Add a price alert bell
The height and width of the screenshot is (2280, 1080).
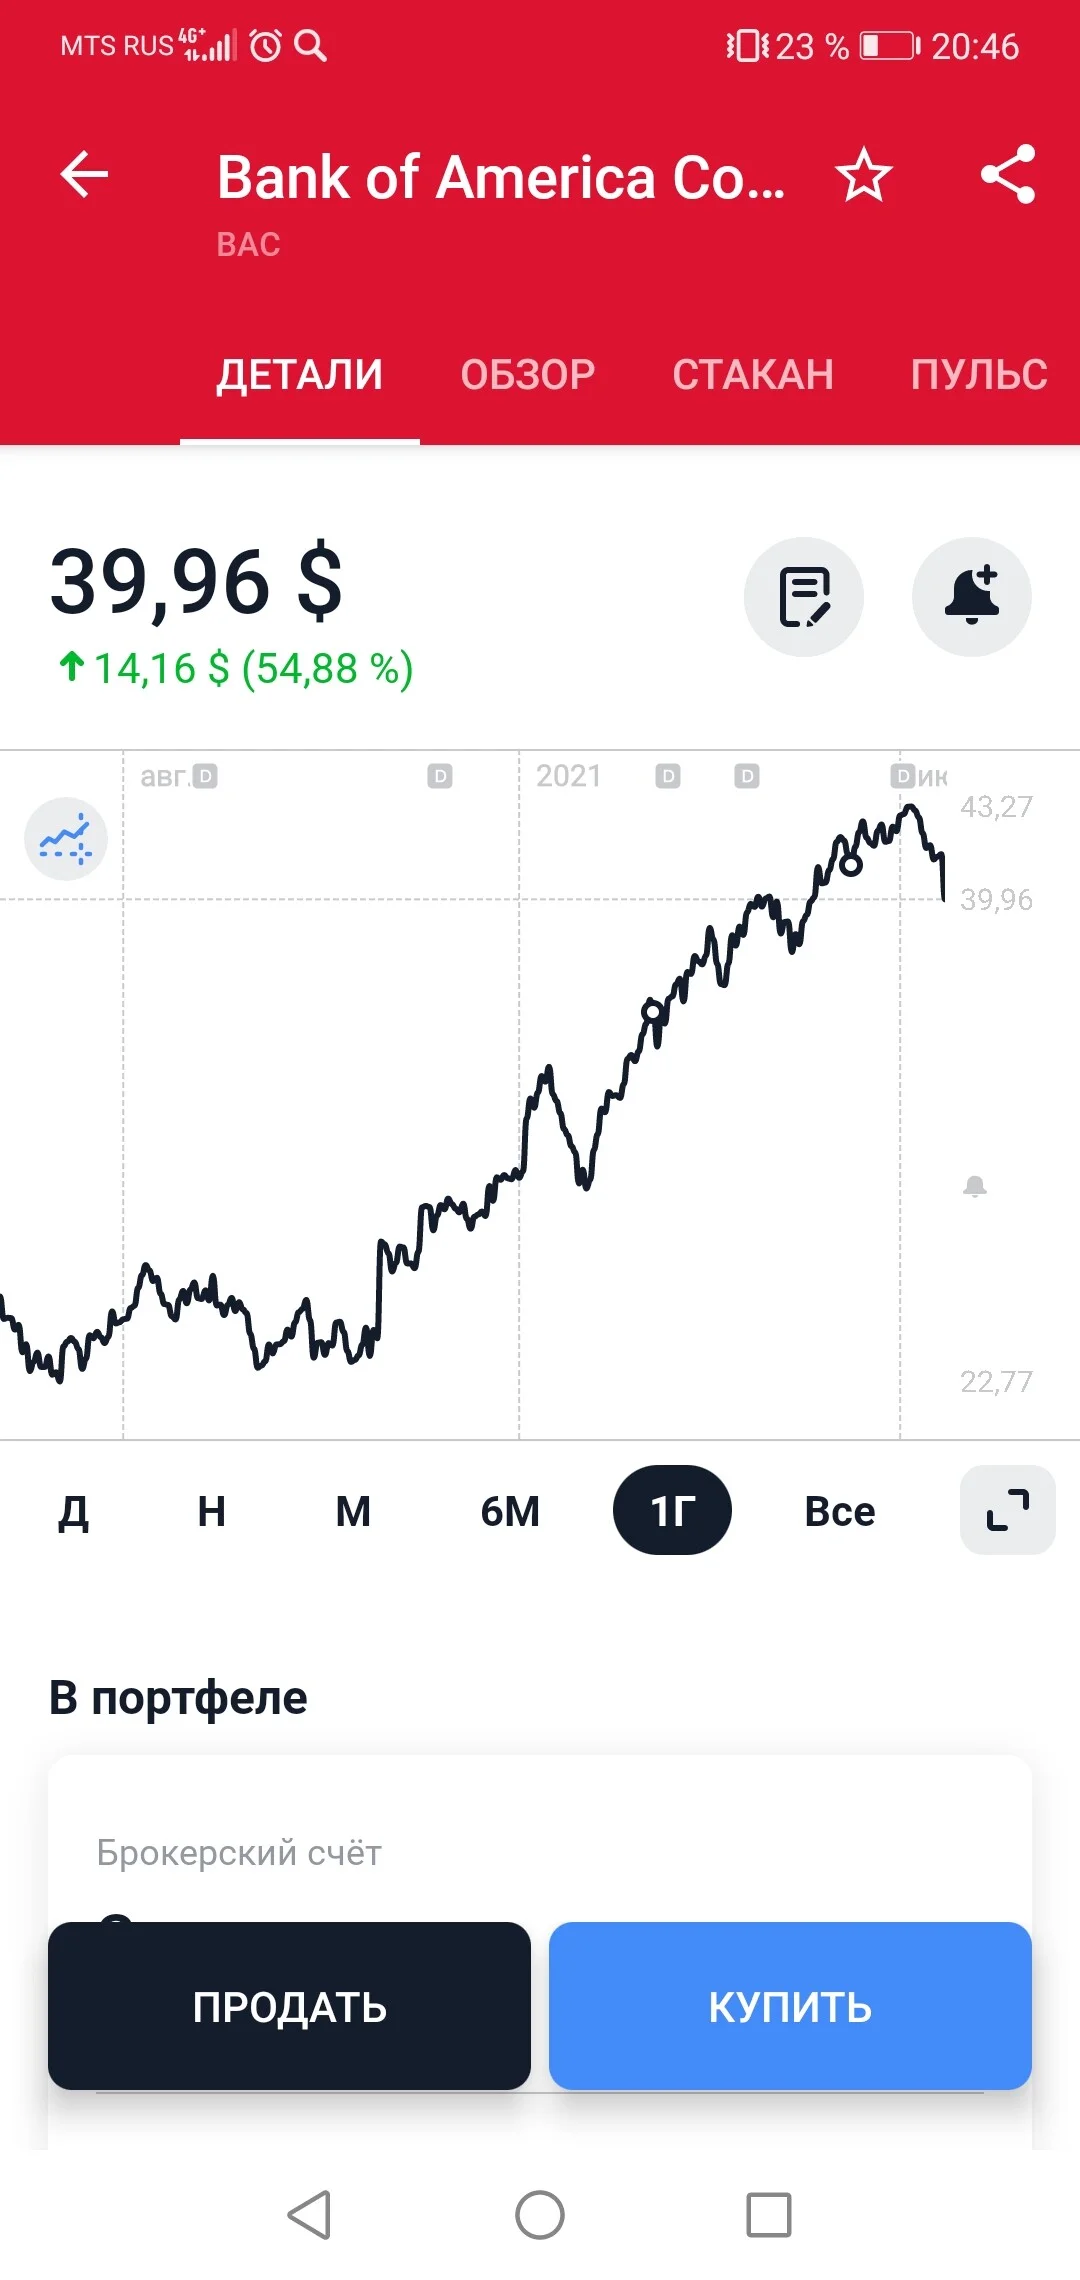click(x=972, y=597)
